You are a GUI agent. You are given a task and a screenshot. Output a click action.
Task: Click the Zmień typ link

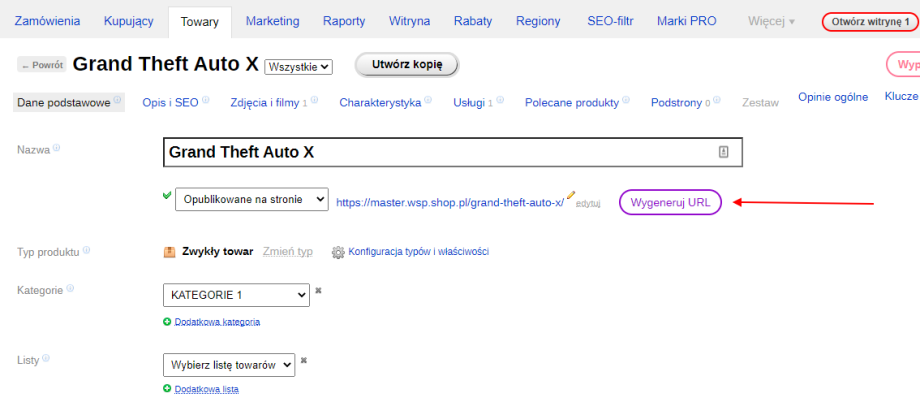point(288,252)
